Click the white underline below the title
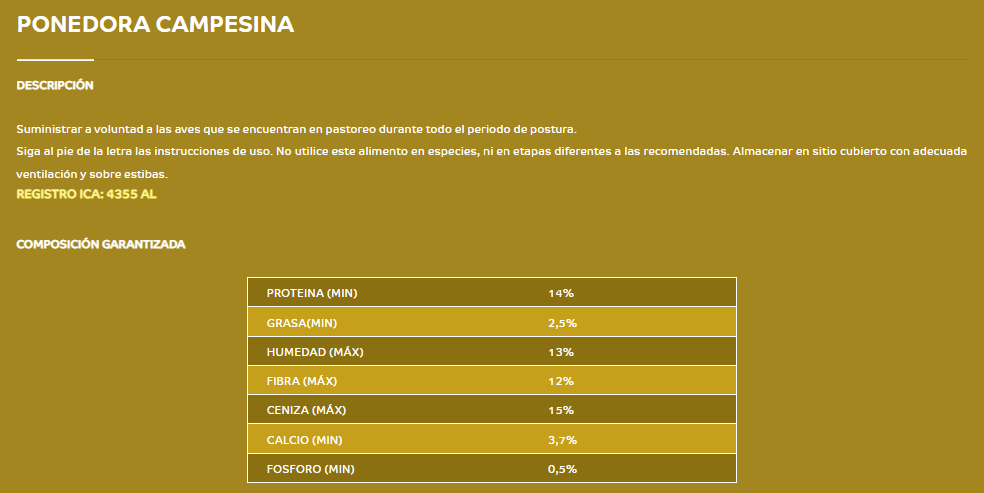Screen dimensions: 984x493 tap(55, 60)
